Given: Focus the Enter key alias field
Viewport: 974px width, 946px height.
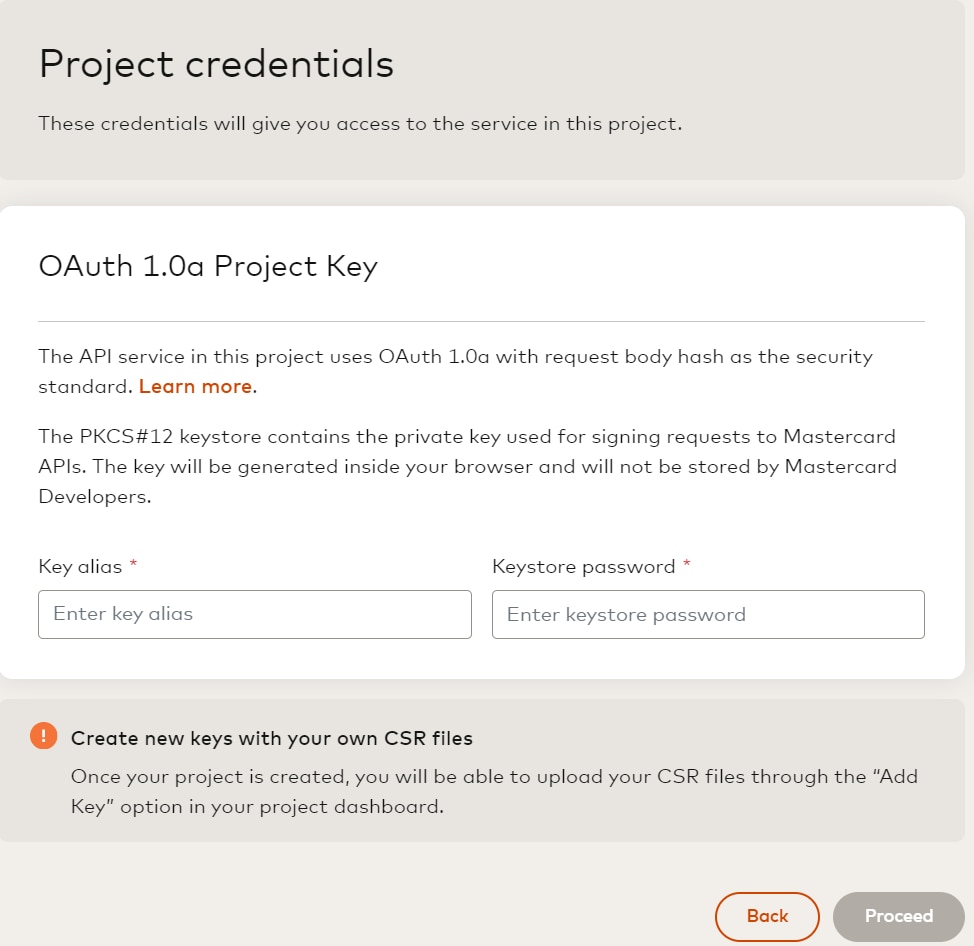Looking at the screenshot, I should click(254, 614).
